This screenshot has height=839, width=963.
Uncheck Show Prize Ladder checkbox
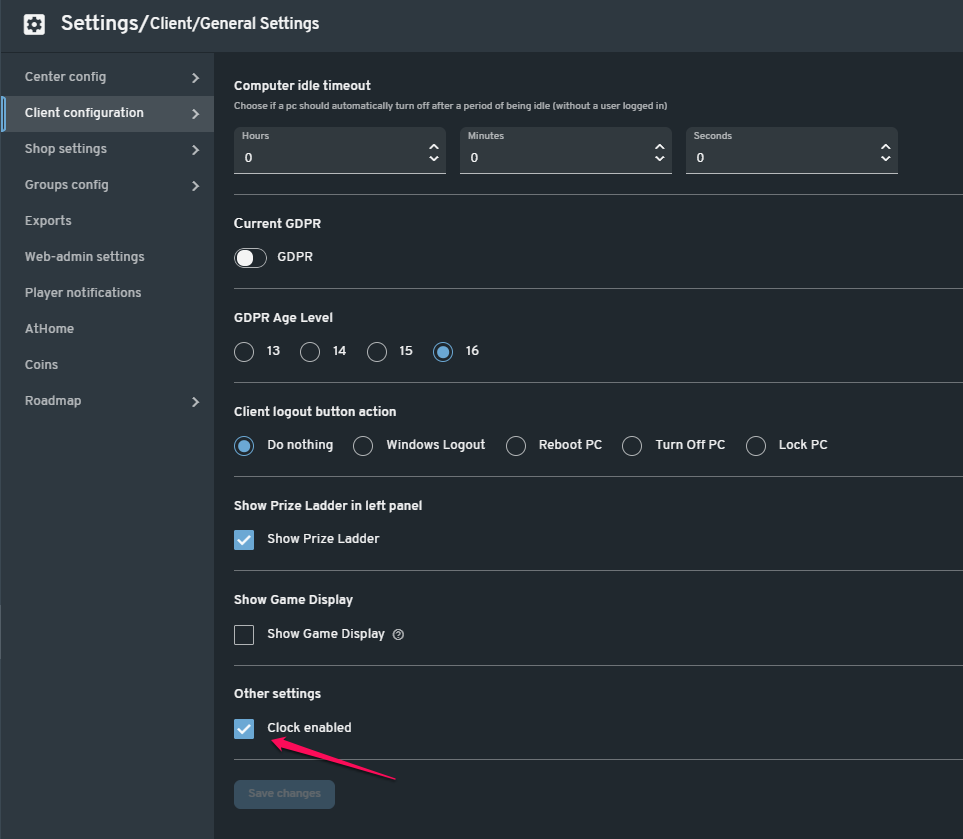(x=244, y=540)
